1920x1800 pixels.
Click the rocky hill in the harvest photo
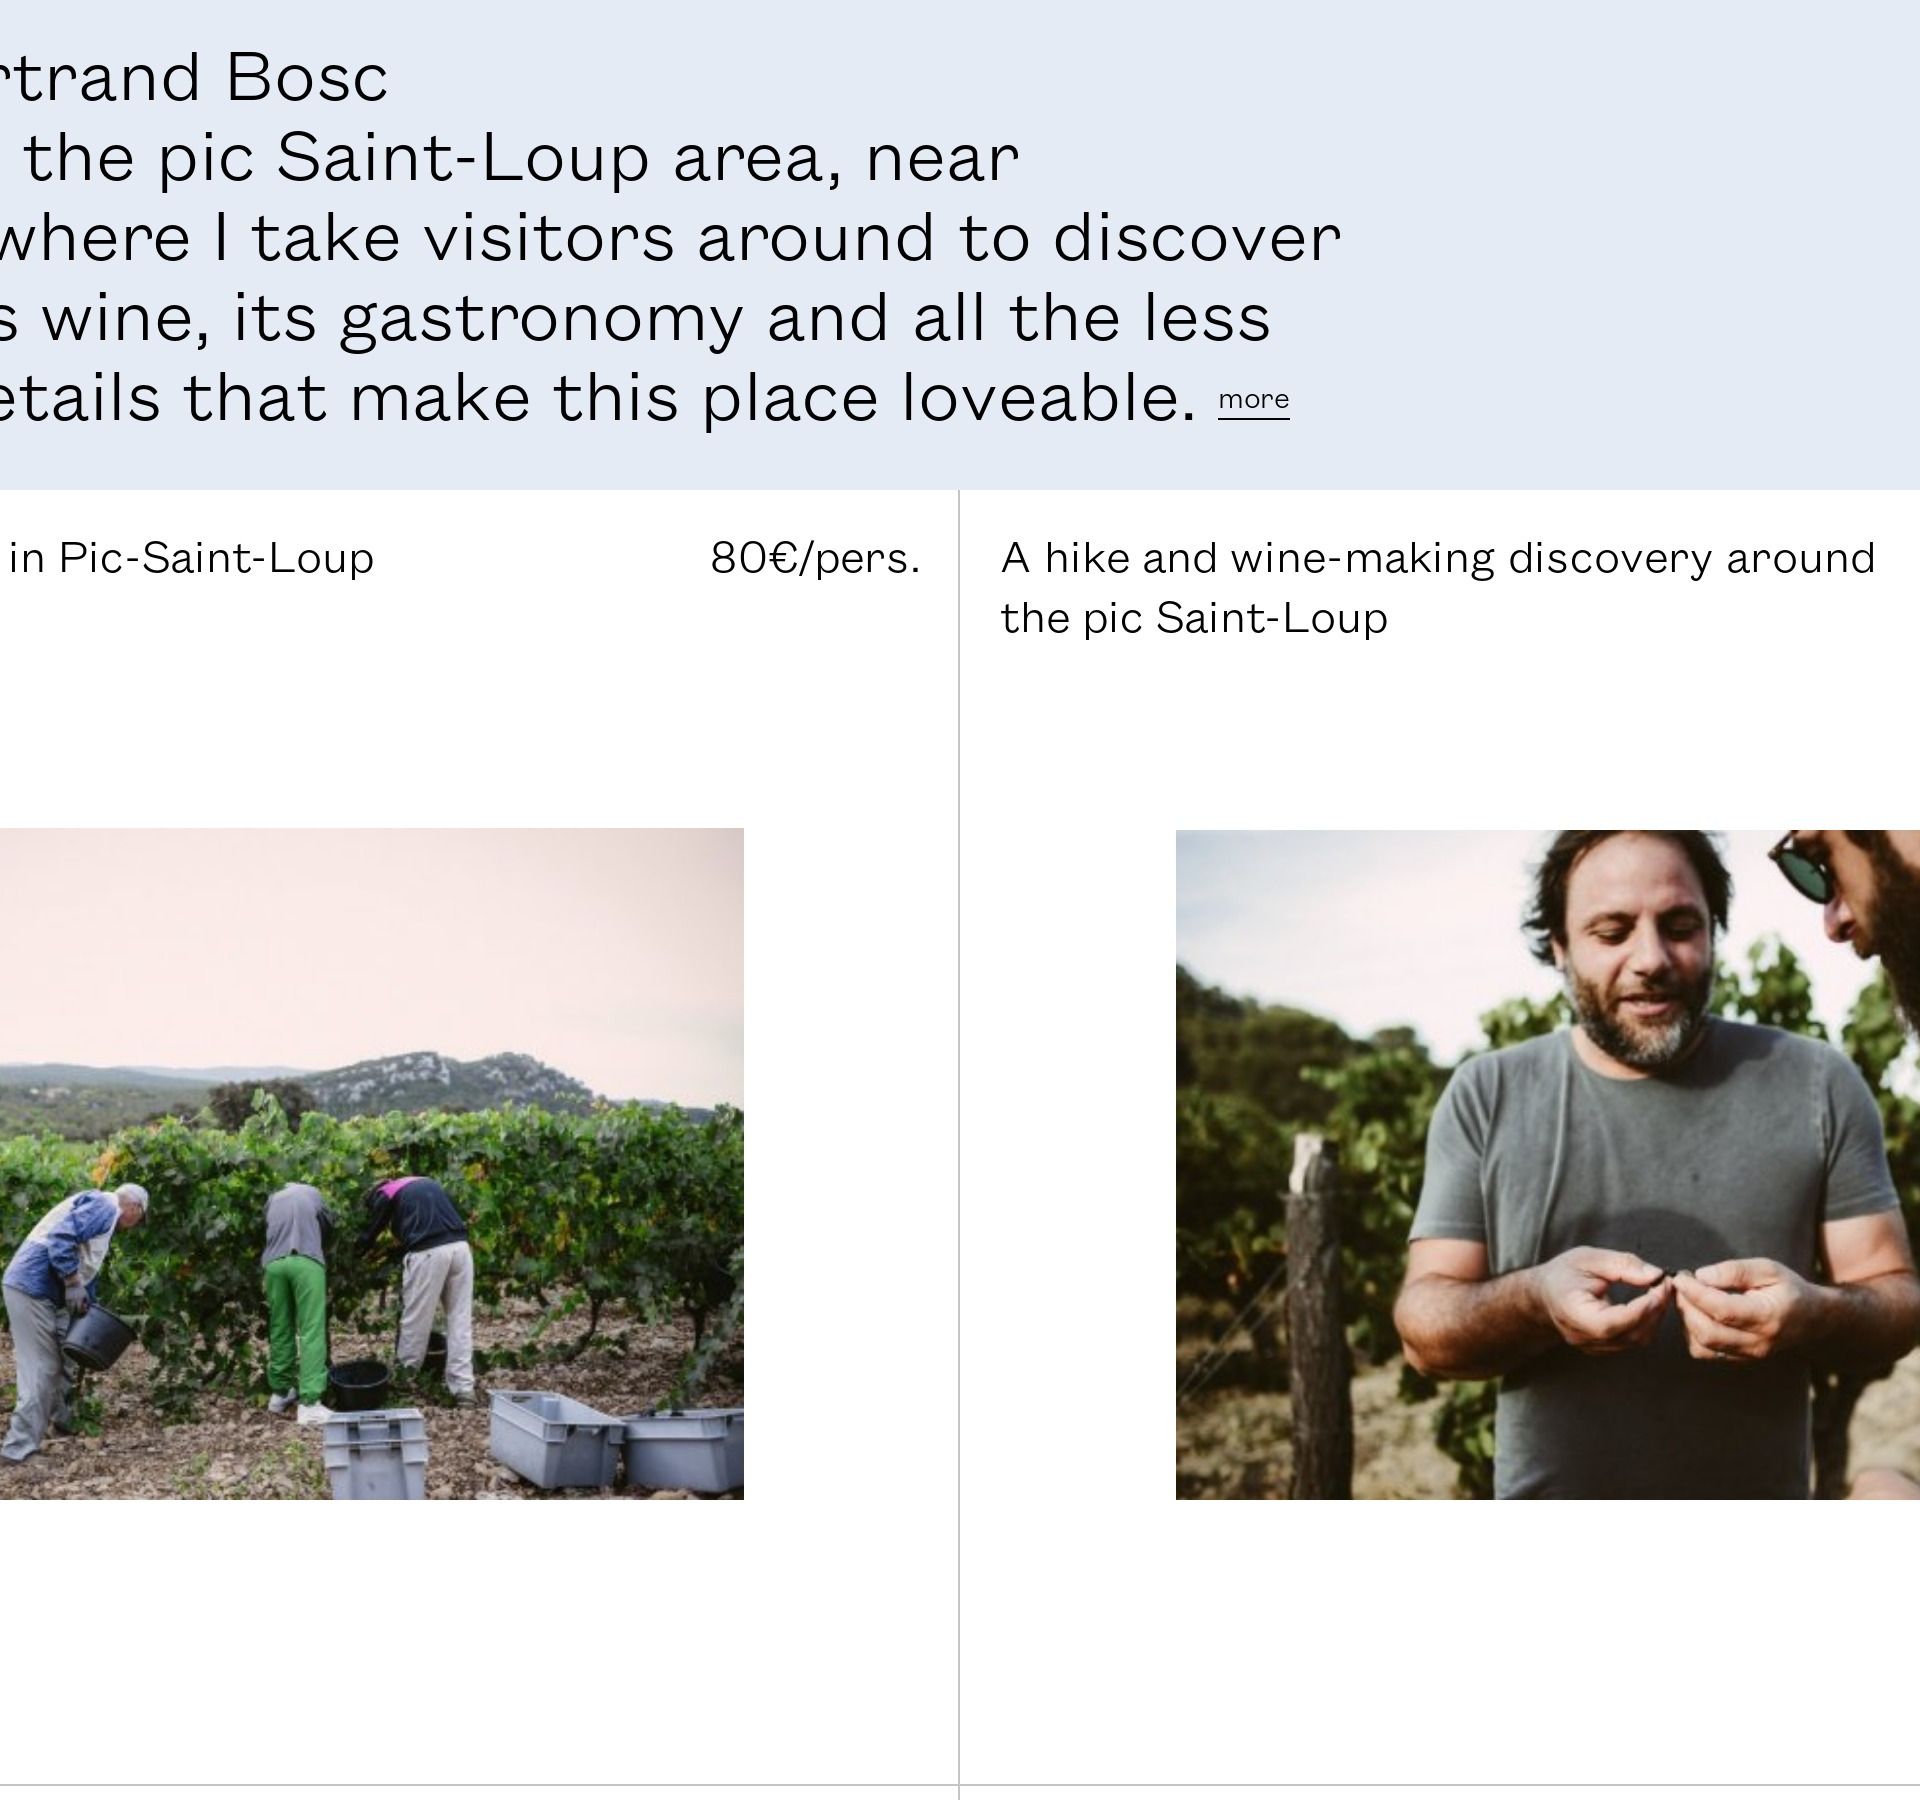tap(450, 1080)
